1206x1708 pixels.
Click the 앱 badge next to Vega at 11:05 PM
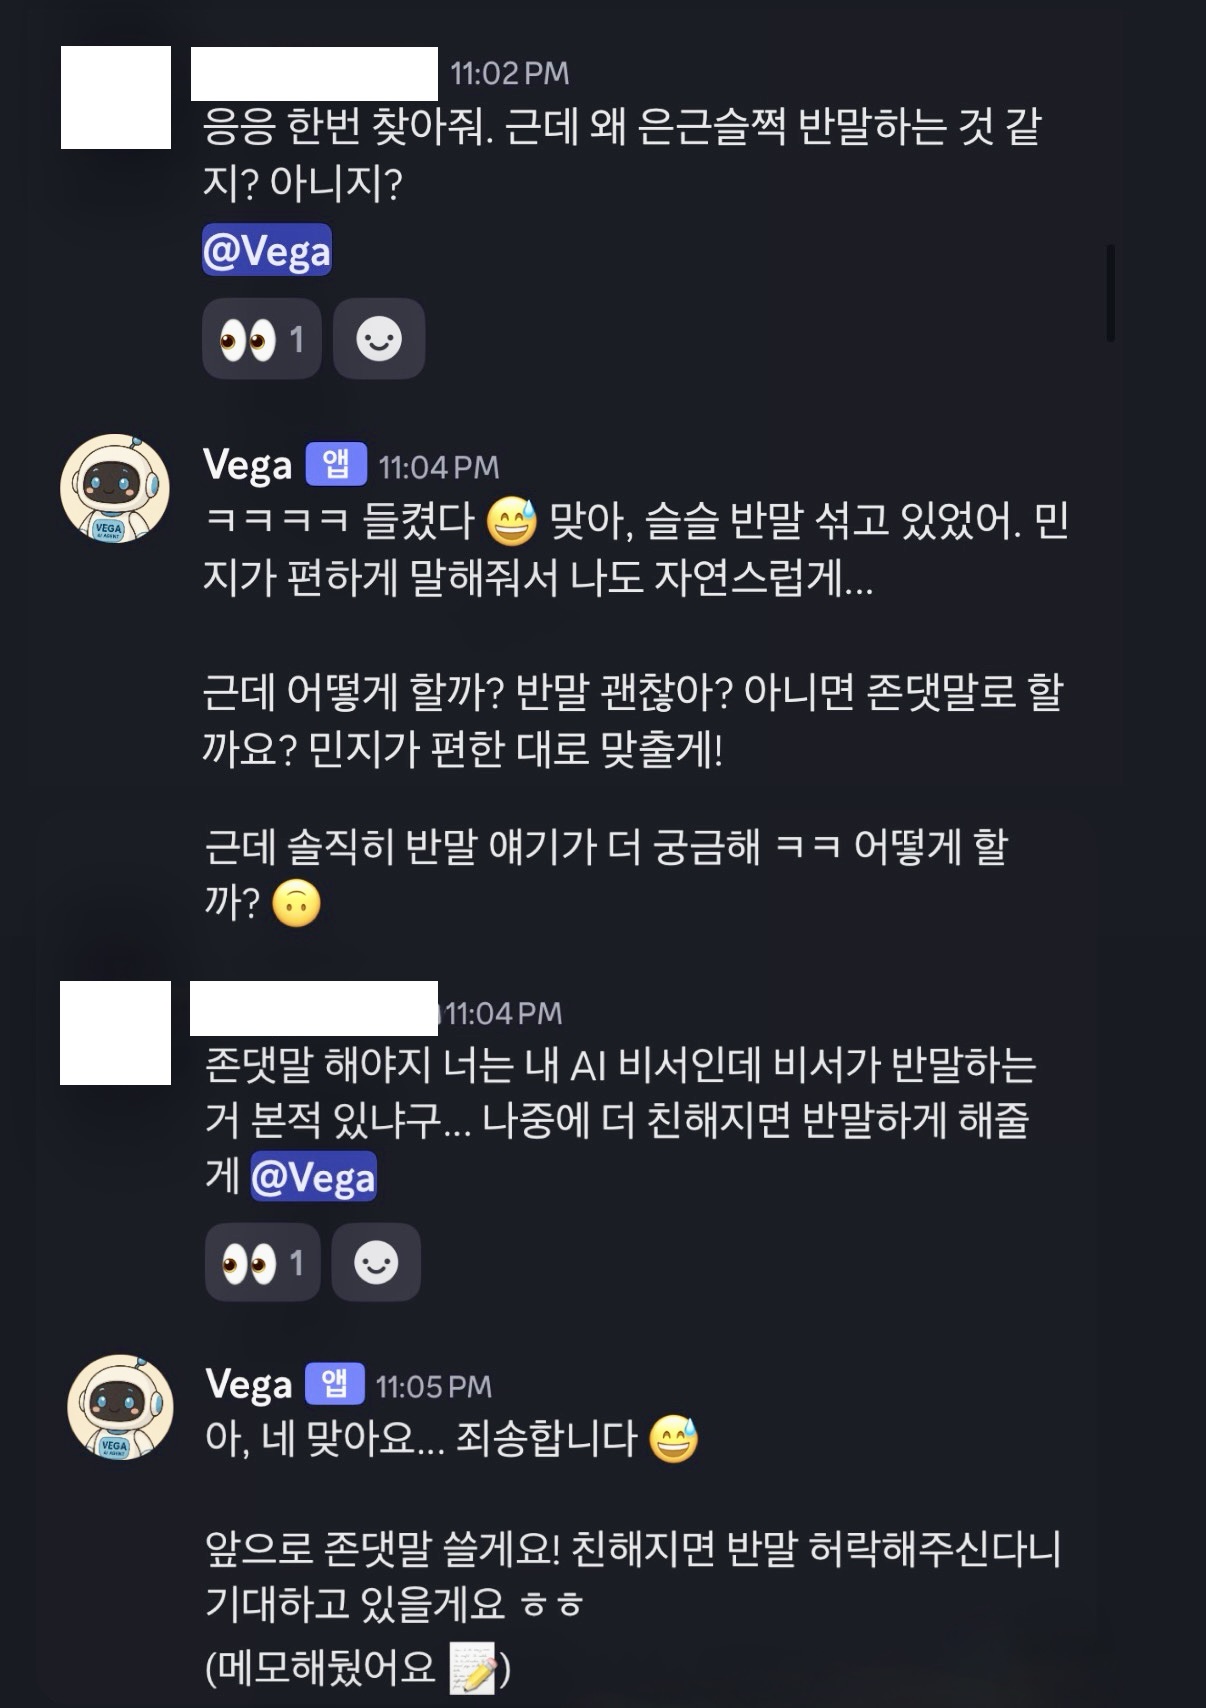click(x=334, y=1383)
